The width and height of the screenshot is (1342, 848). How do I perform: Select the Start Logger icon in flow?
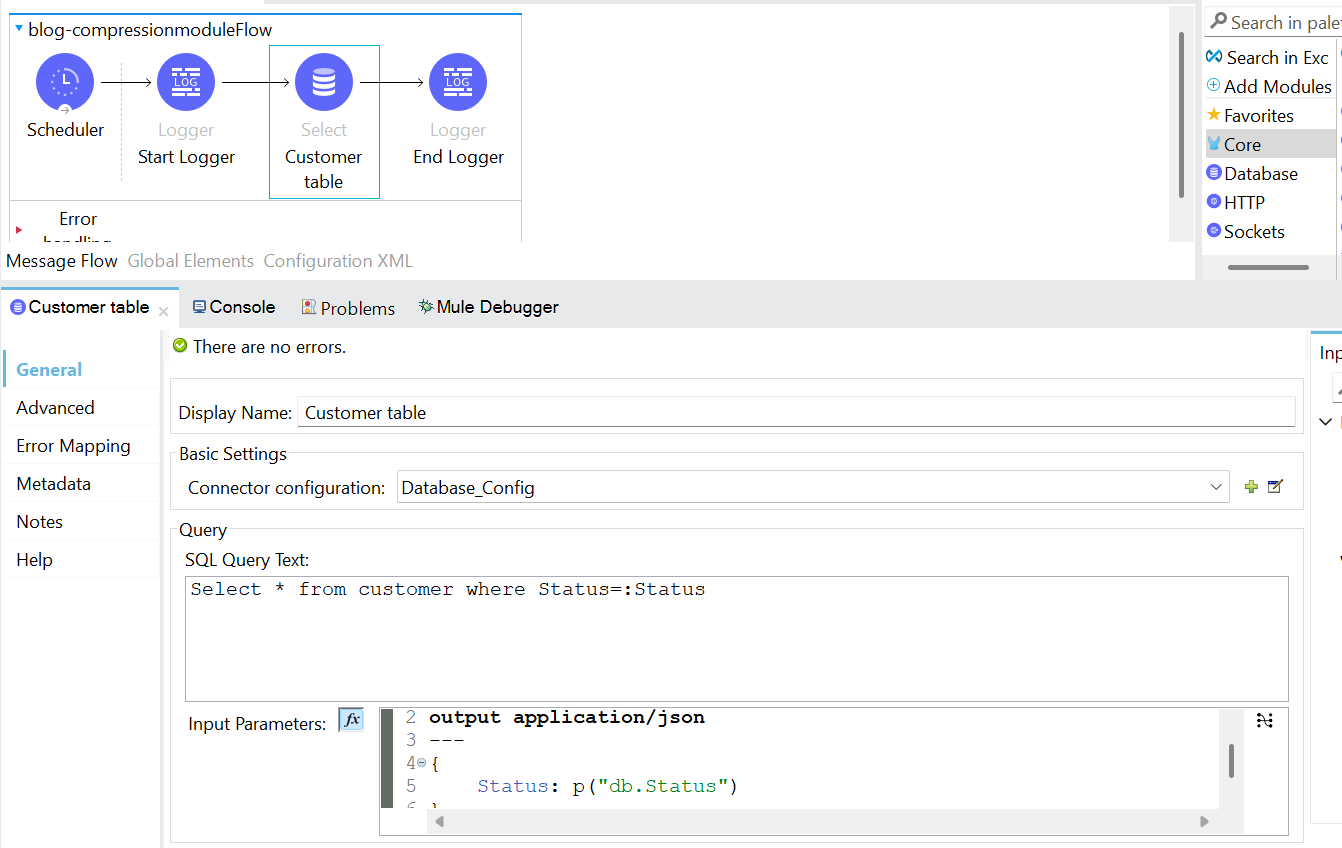pos(186,82)
